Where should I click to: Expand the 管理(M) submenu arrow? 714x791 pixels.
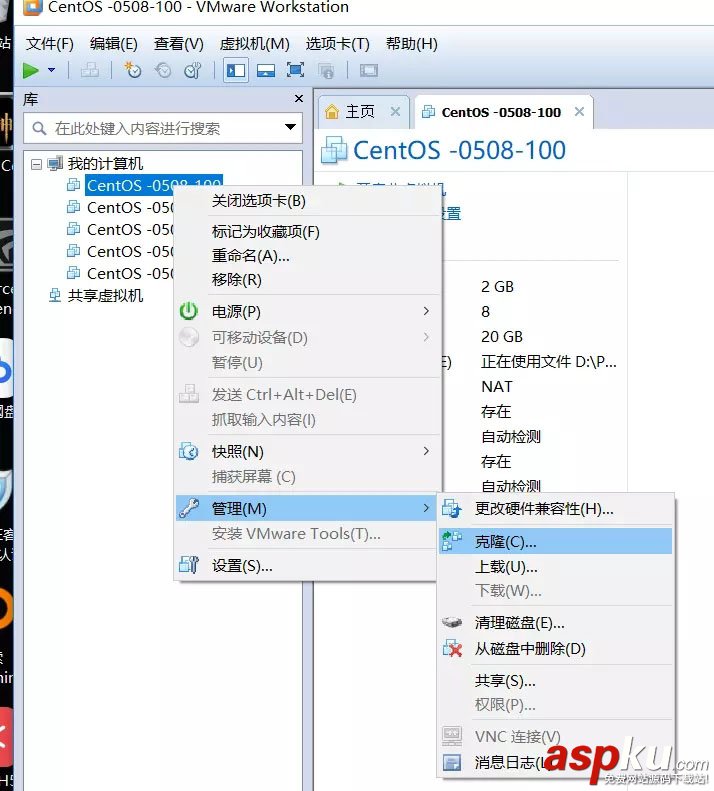(426, 508)
